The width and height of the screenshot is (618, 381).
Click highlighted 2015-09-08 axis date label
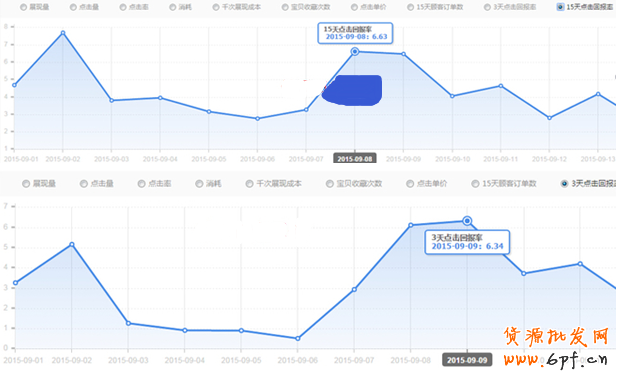coord(355,159)
